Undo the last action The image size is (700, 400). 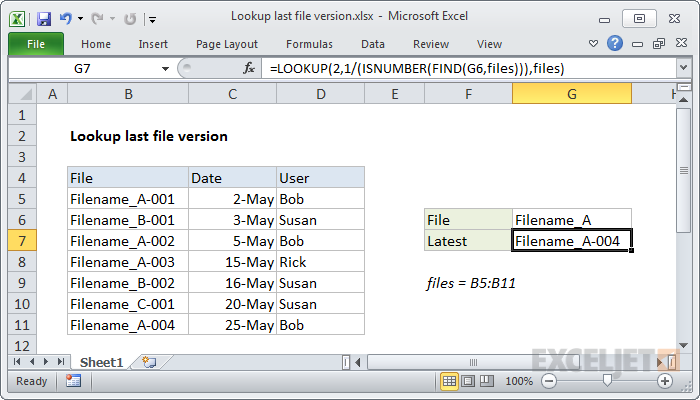pyautogui.click(x=66, y=19)
